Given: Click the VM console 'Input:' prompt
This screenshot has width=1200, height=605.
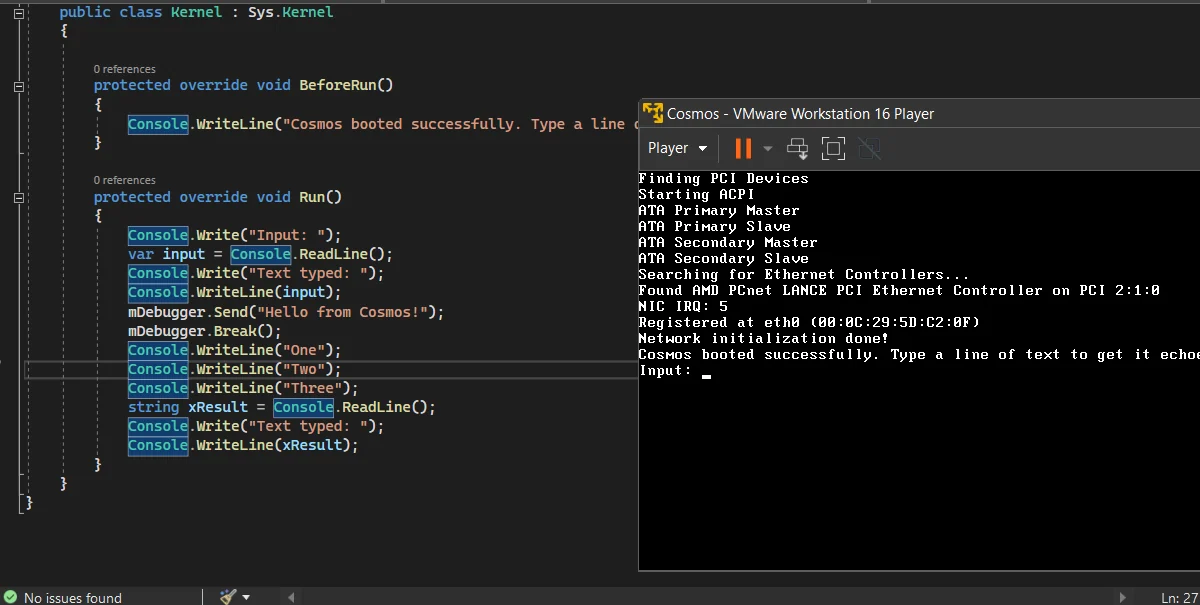Looking at the screenshot, I should (x=665, y=370).
